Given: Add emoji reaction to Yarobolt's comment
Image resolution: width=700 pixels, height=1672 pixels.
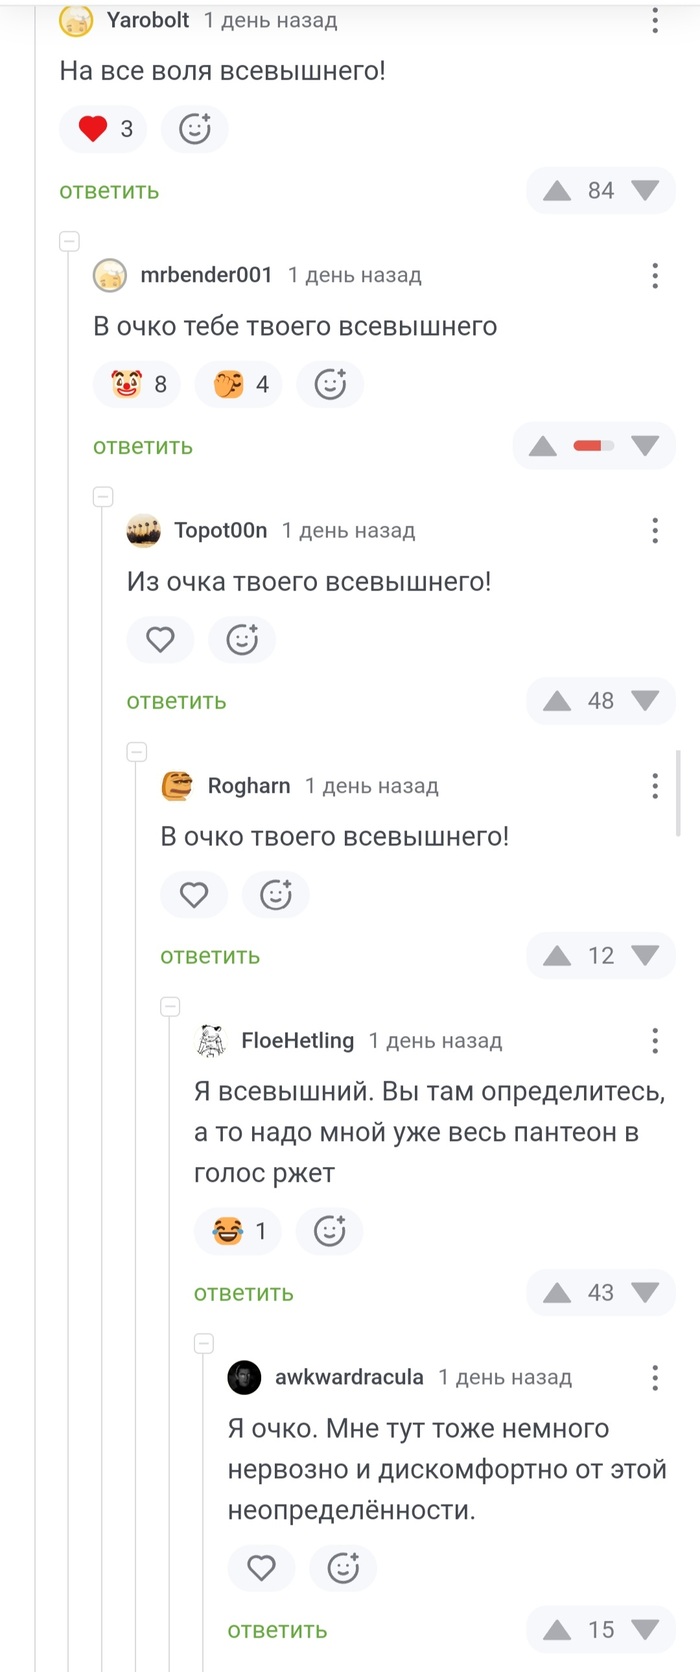Looking at the screenshot, I should 195,129.
